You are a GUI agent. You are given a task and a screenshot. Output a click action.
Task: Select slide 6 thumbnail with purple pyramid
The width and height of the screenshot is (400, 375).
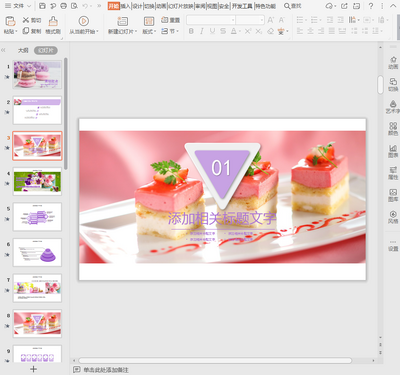[37, 252]
